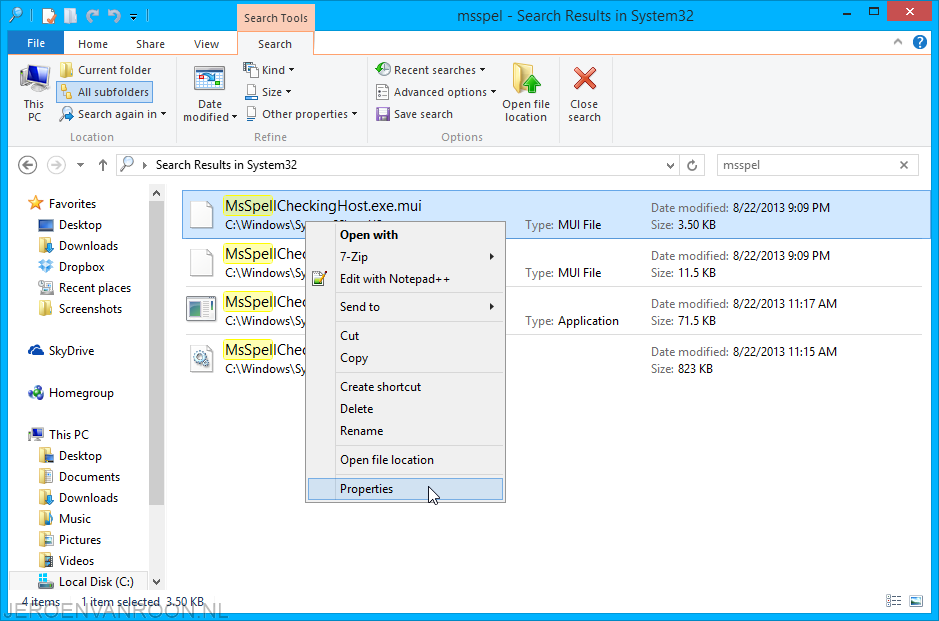Switch to the Home ribbon tab

(93, 44)
